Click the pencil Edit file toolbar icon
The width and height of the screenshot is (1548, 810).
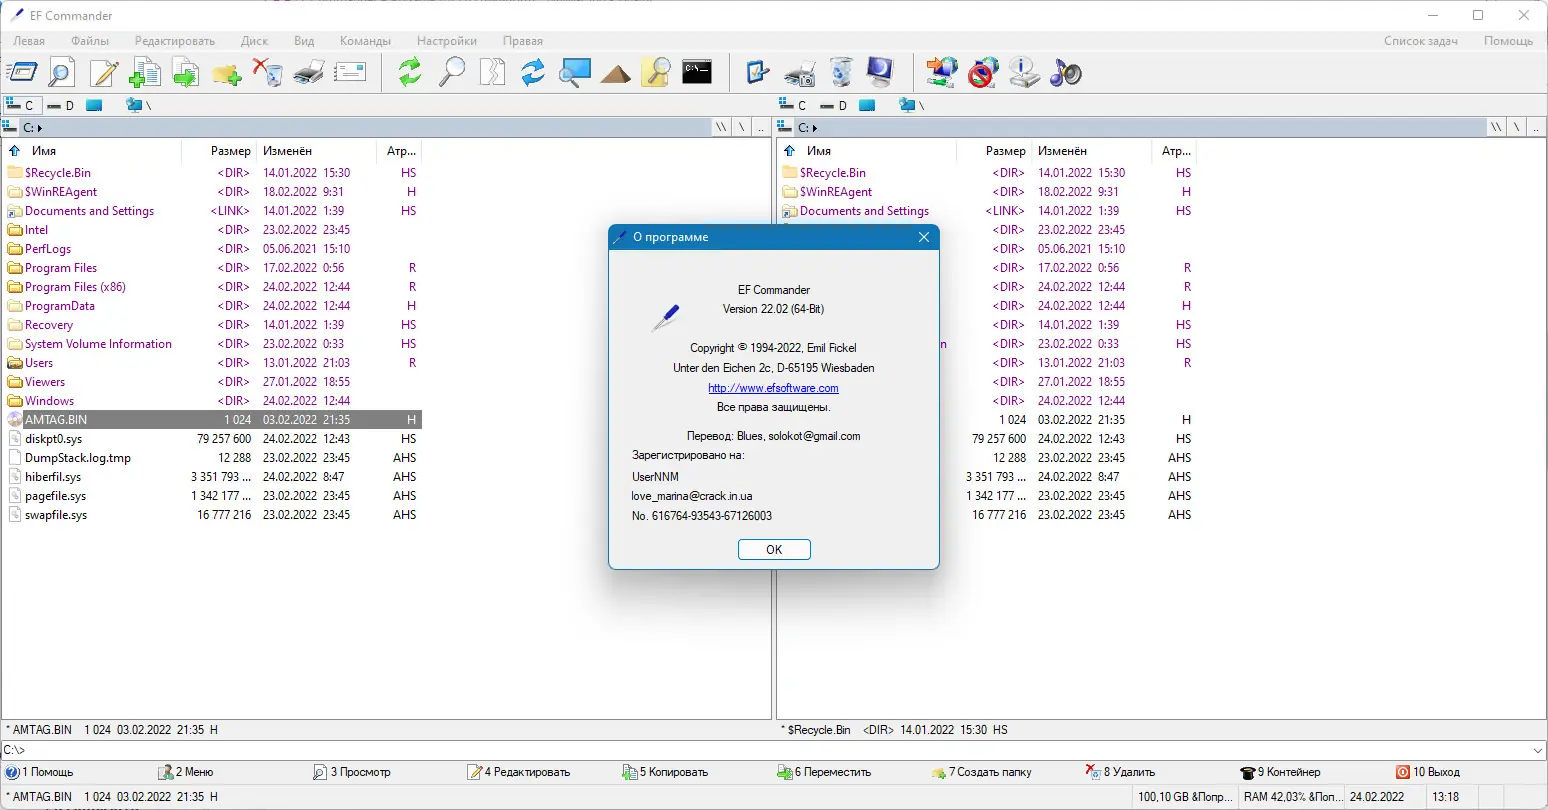click(x=104, y=72)
